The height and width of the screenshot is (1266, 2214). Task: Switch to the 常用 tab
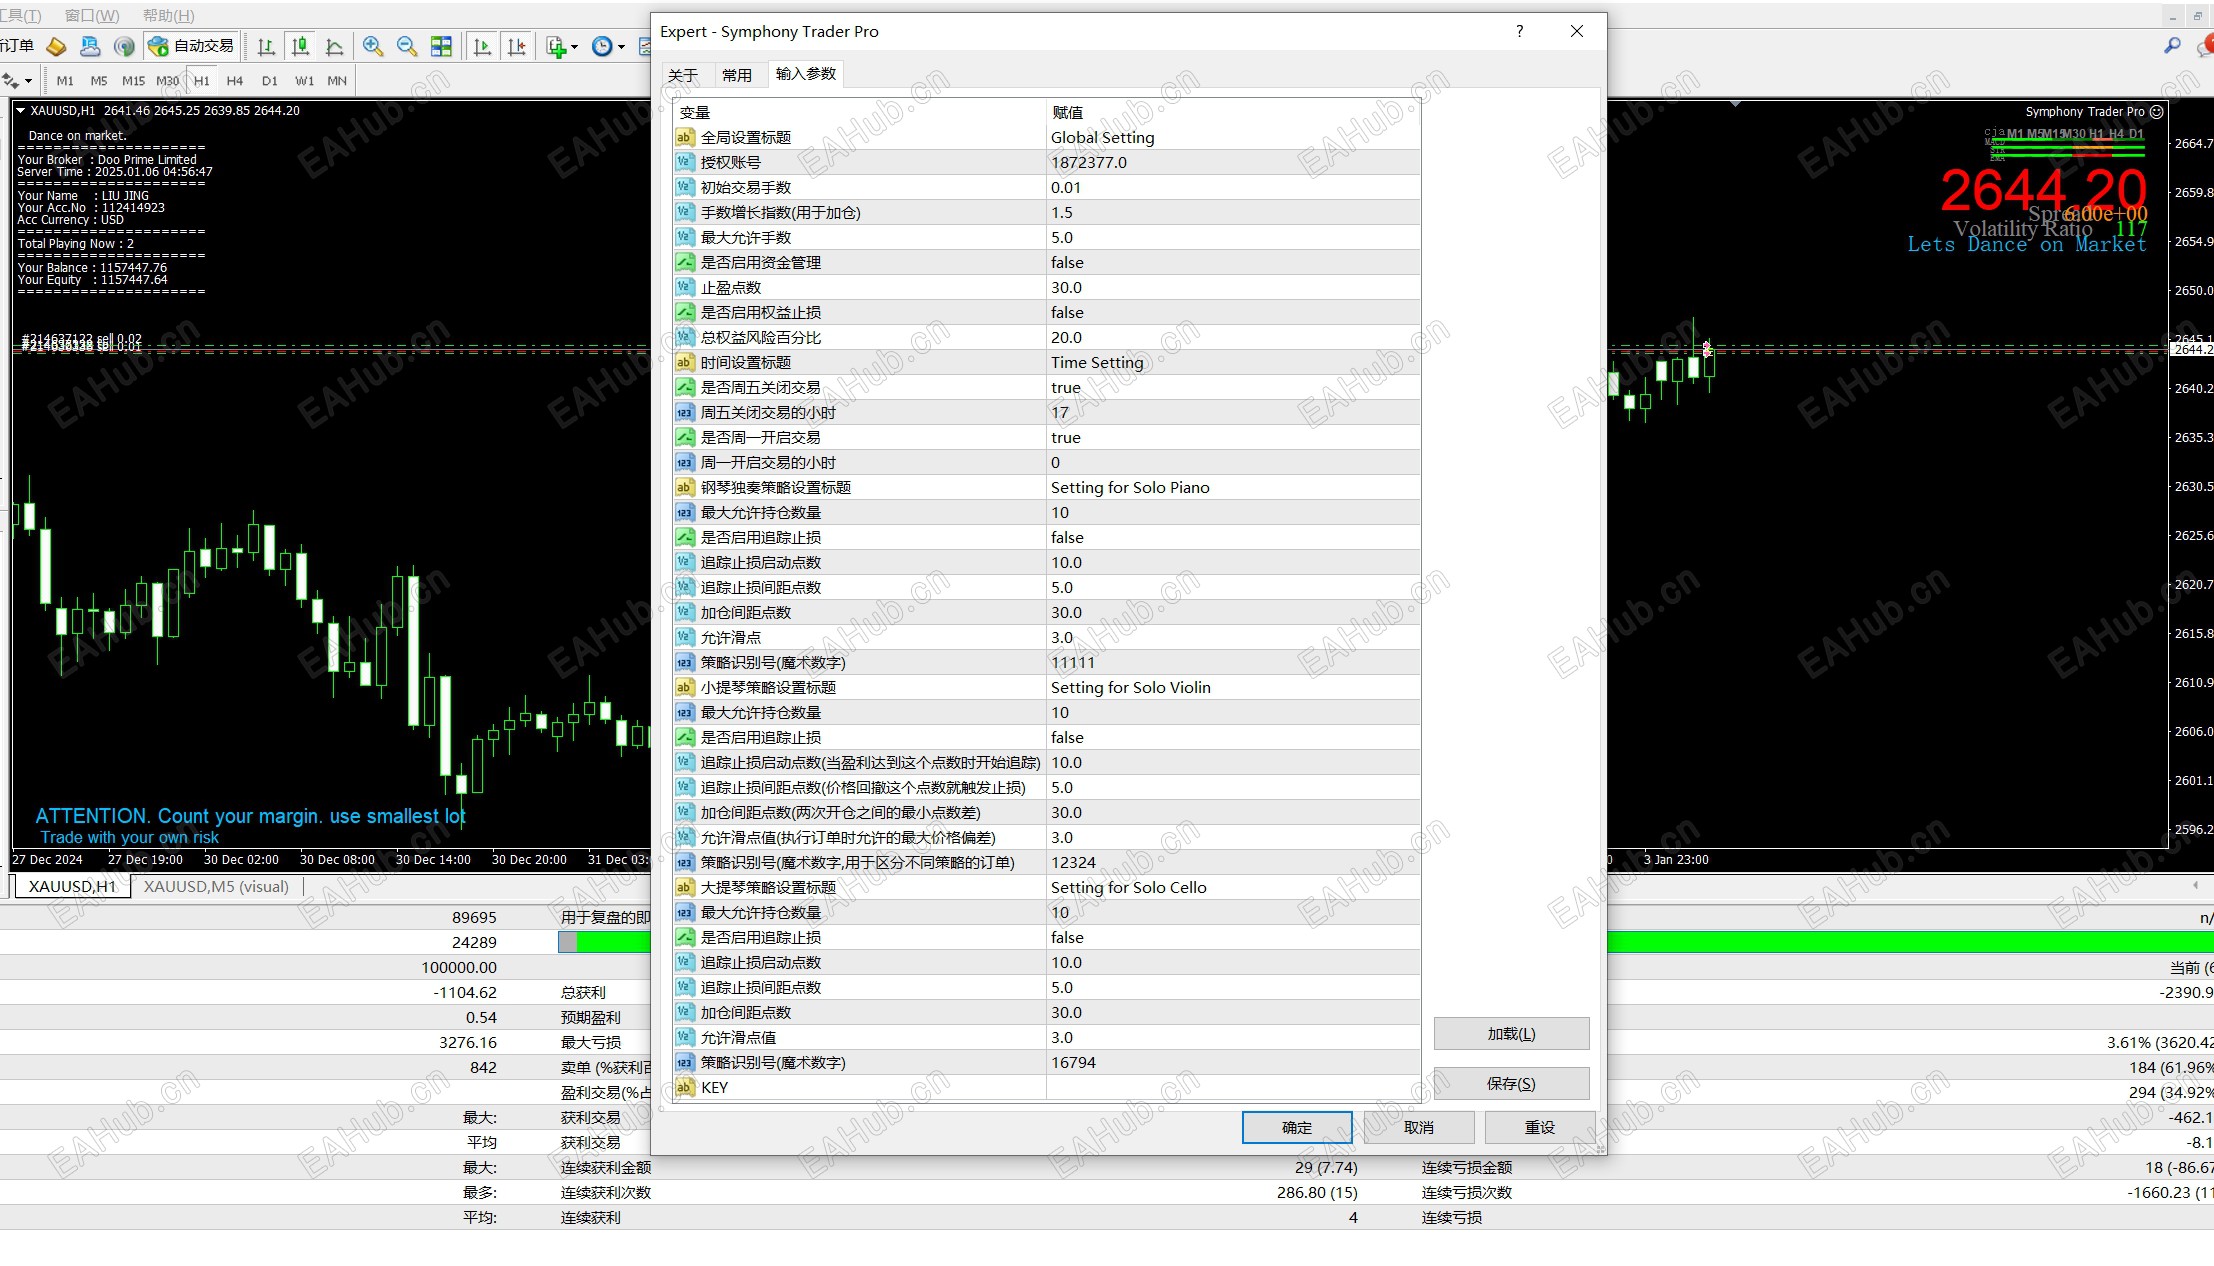coord(737,75)
